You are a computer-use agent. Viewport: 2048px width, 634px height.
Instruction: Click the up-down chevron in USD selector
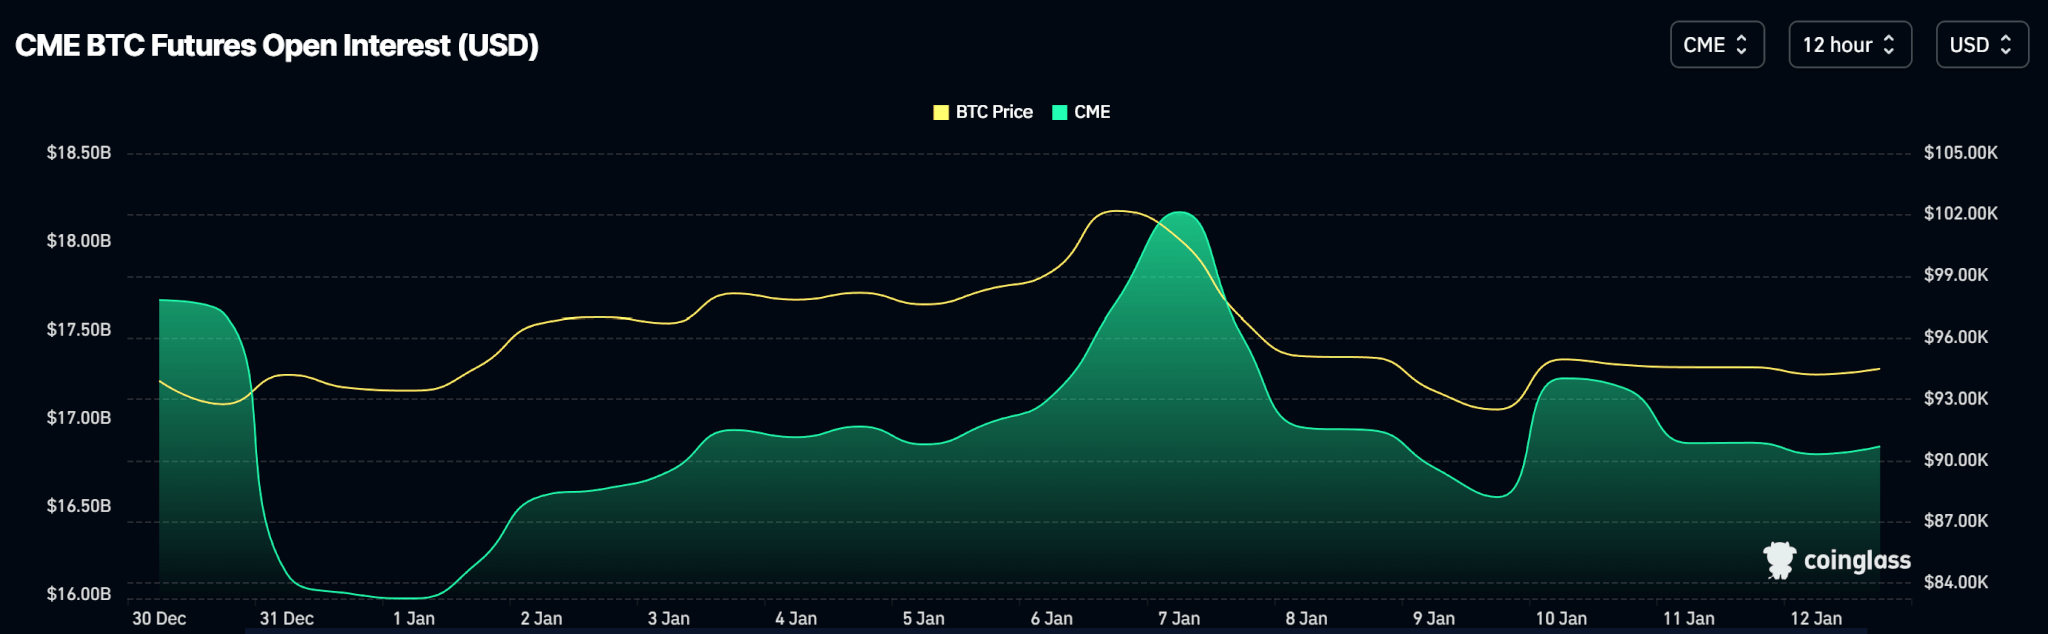pos(2005,45)
